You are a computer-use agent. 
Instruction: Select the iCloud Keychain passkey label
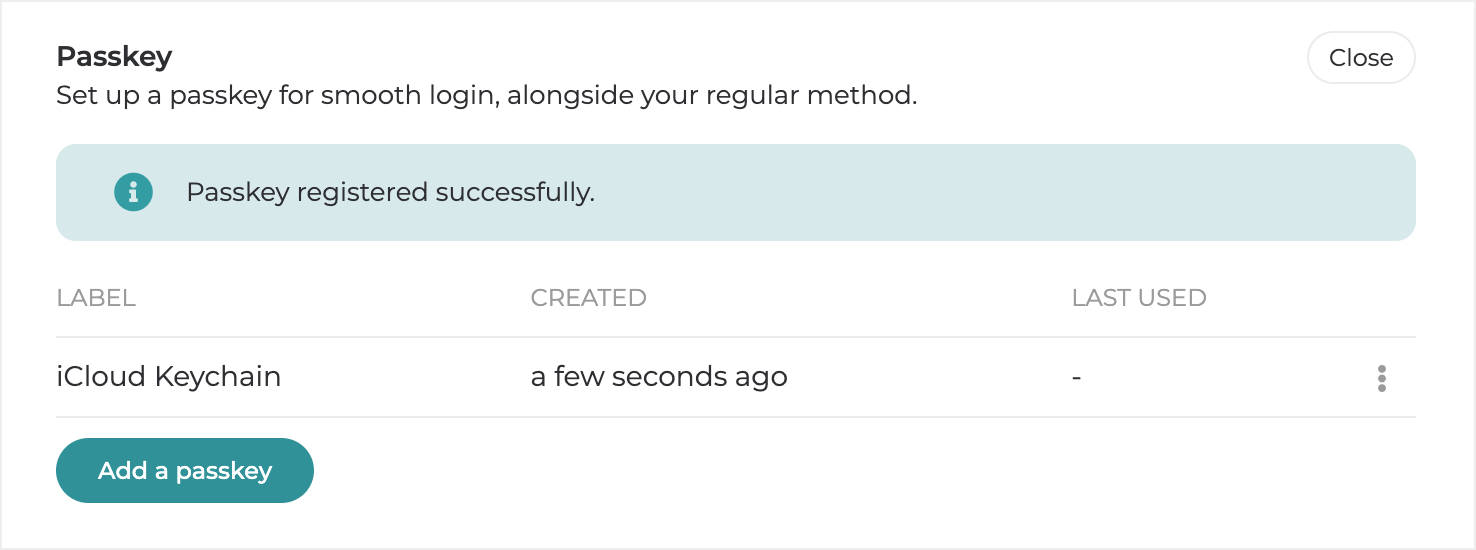point(169,377)
